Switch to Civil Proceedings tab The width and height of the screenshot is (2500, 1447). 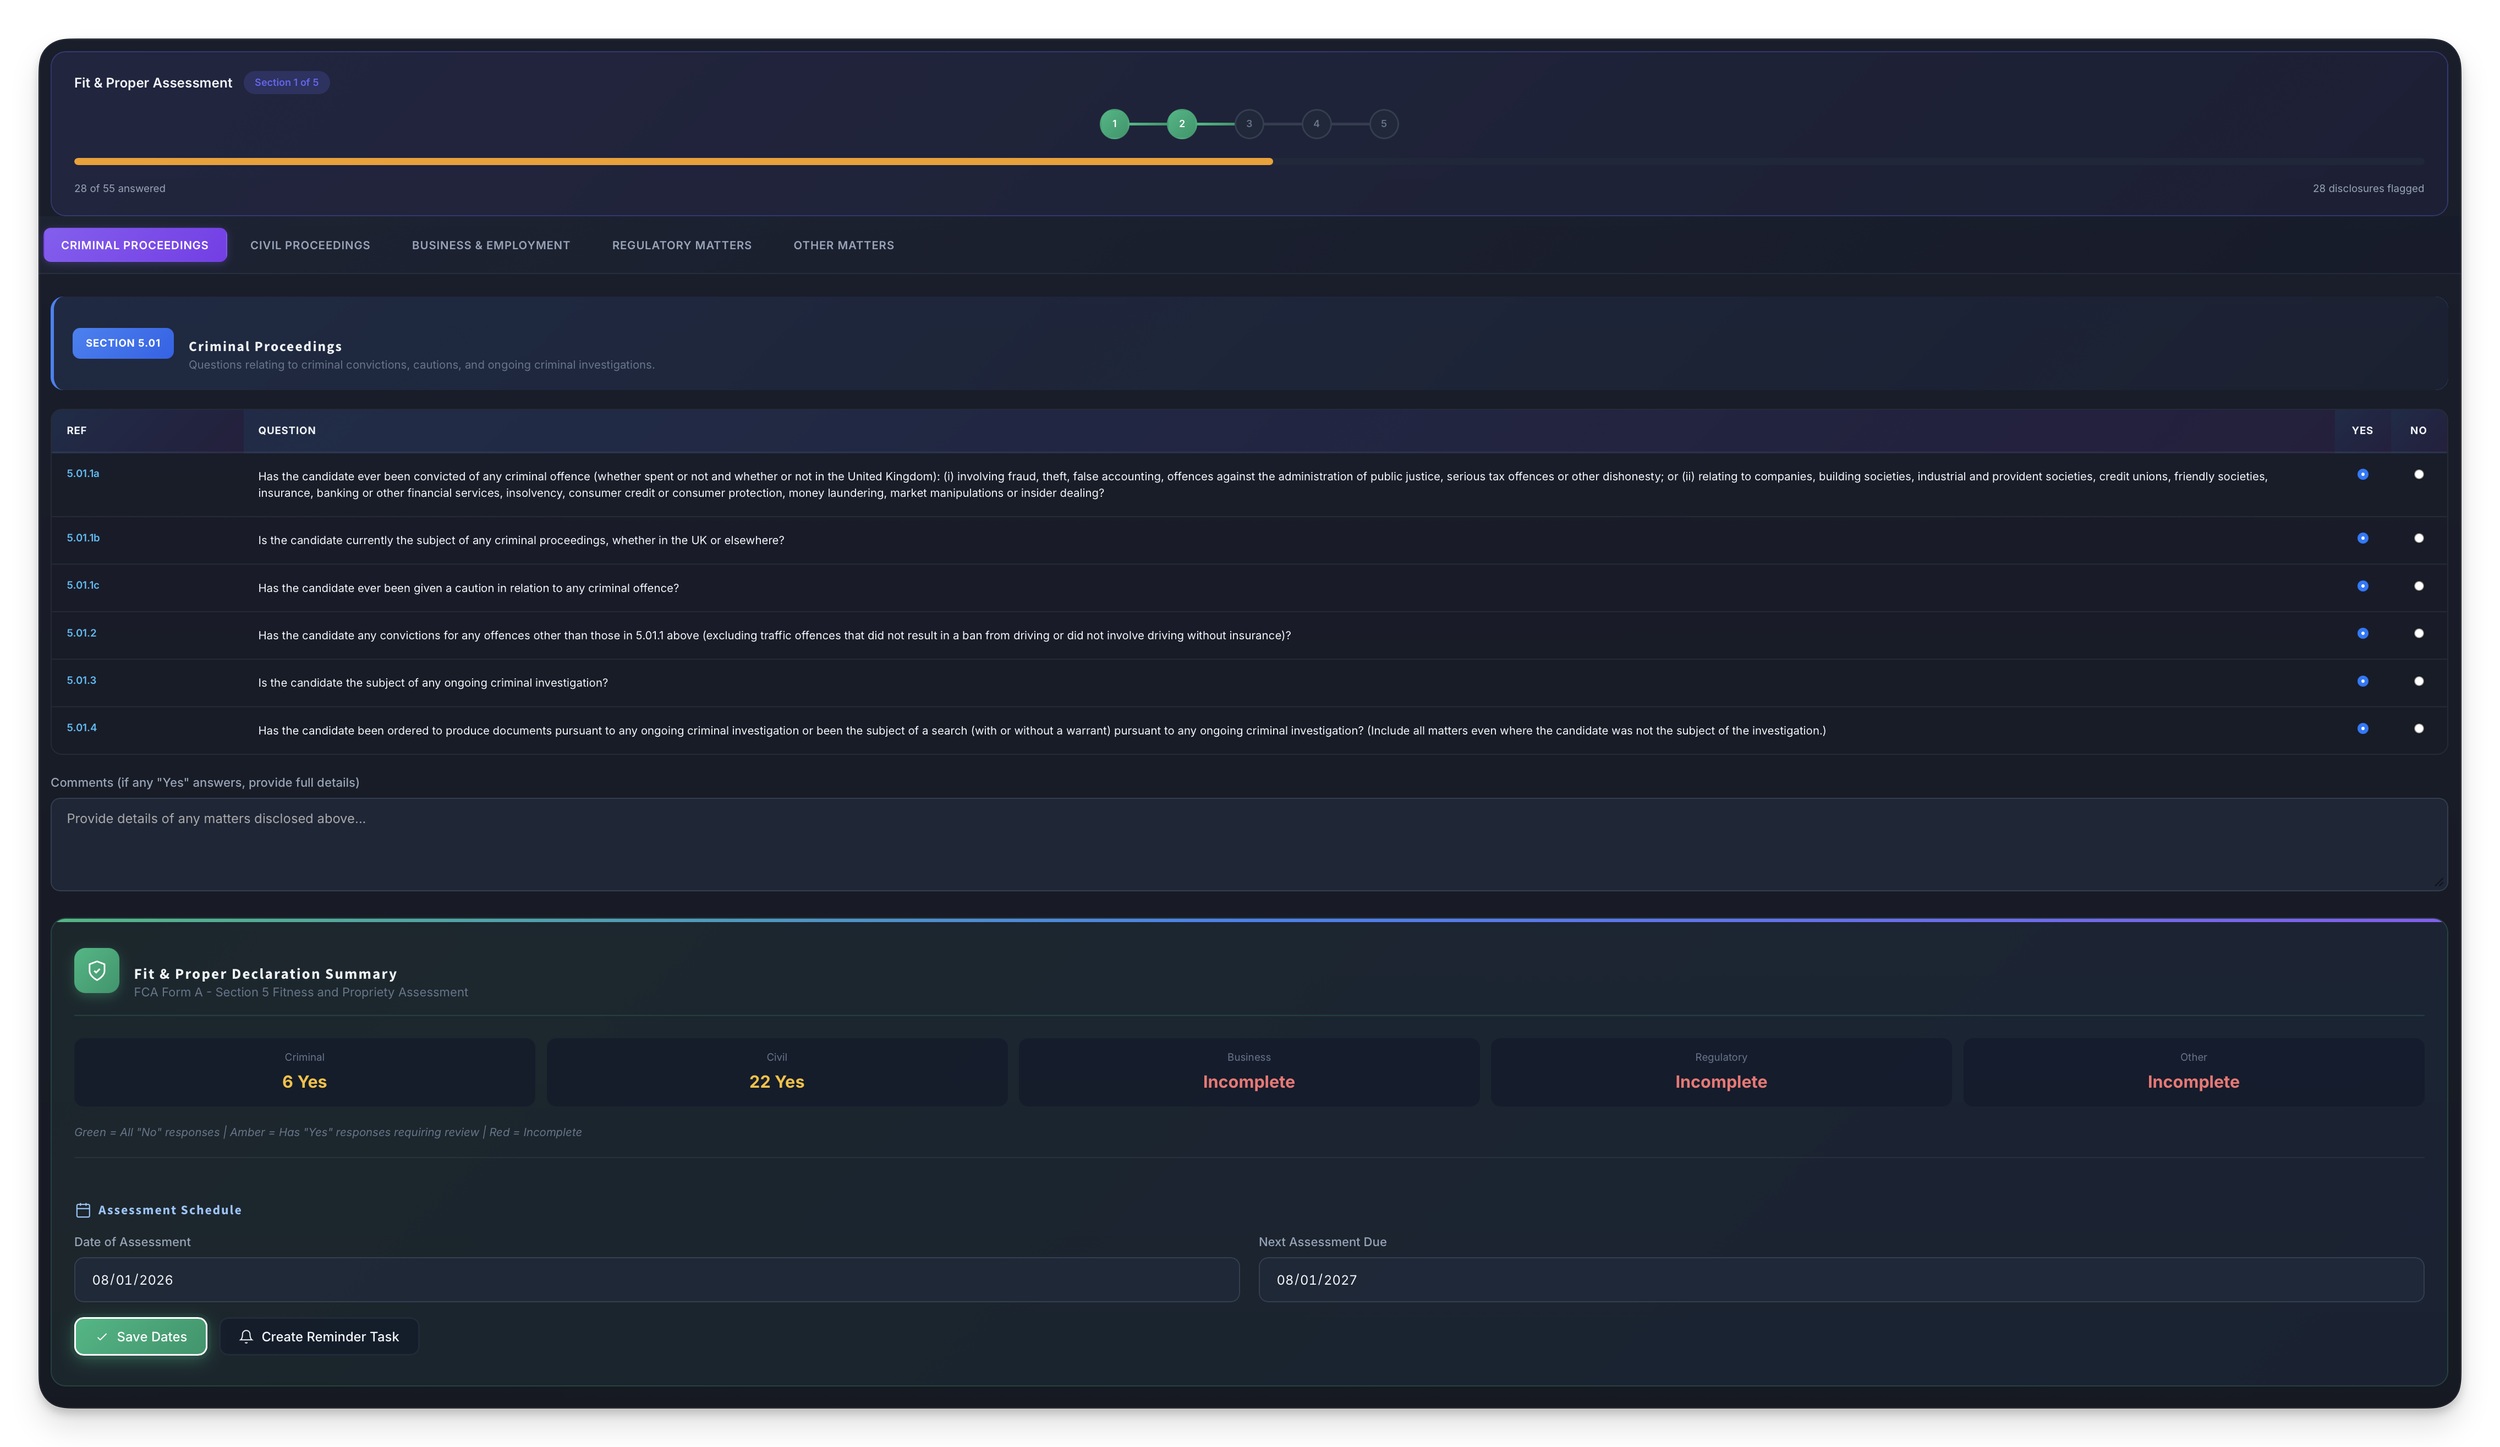310,245
